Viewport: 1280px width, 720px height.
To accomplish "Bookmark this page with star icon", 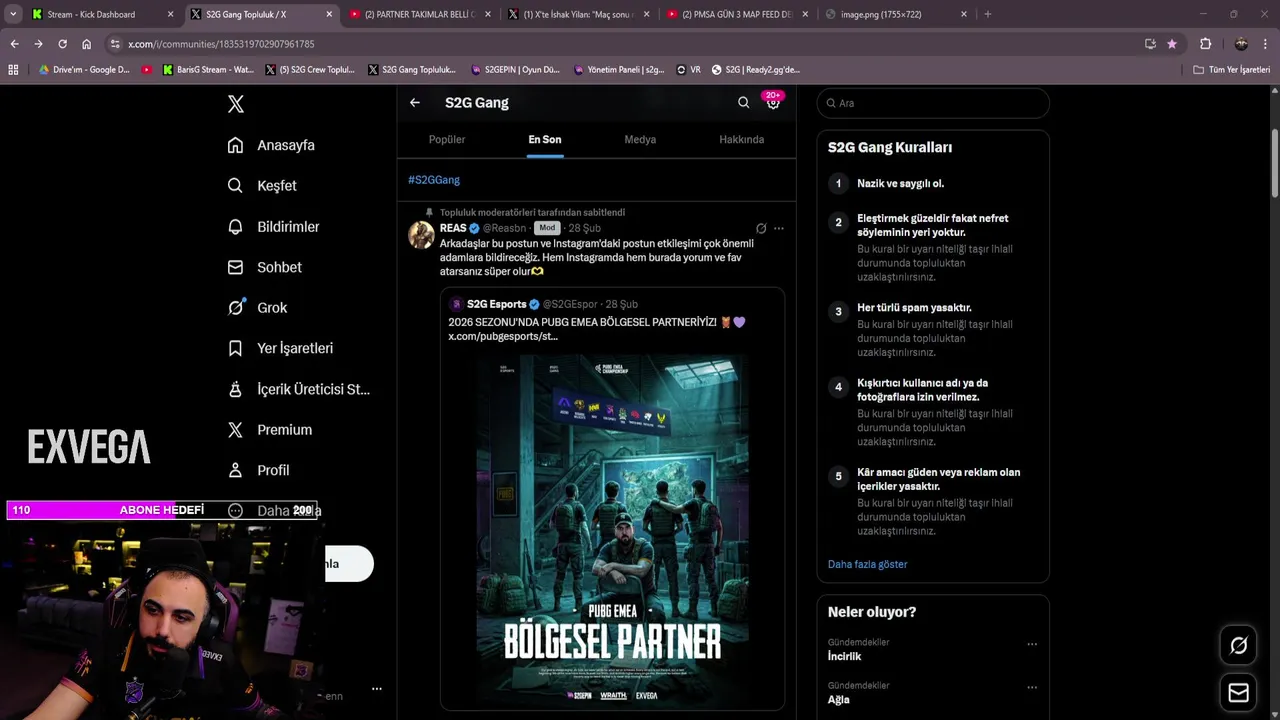I will point(1172,44).
